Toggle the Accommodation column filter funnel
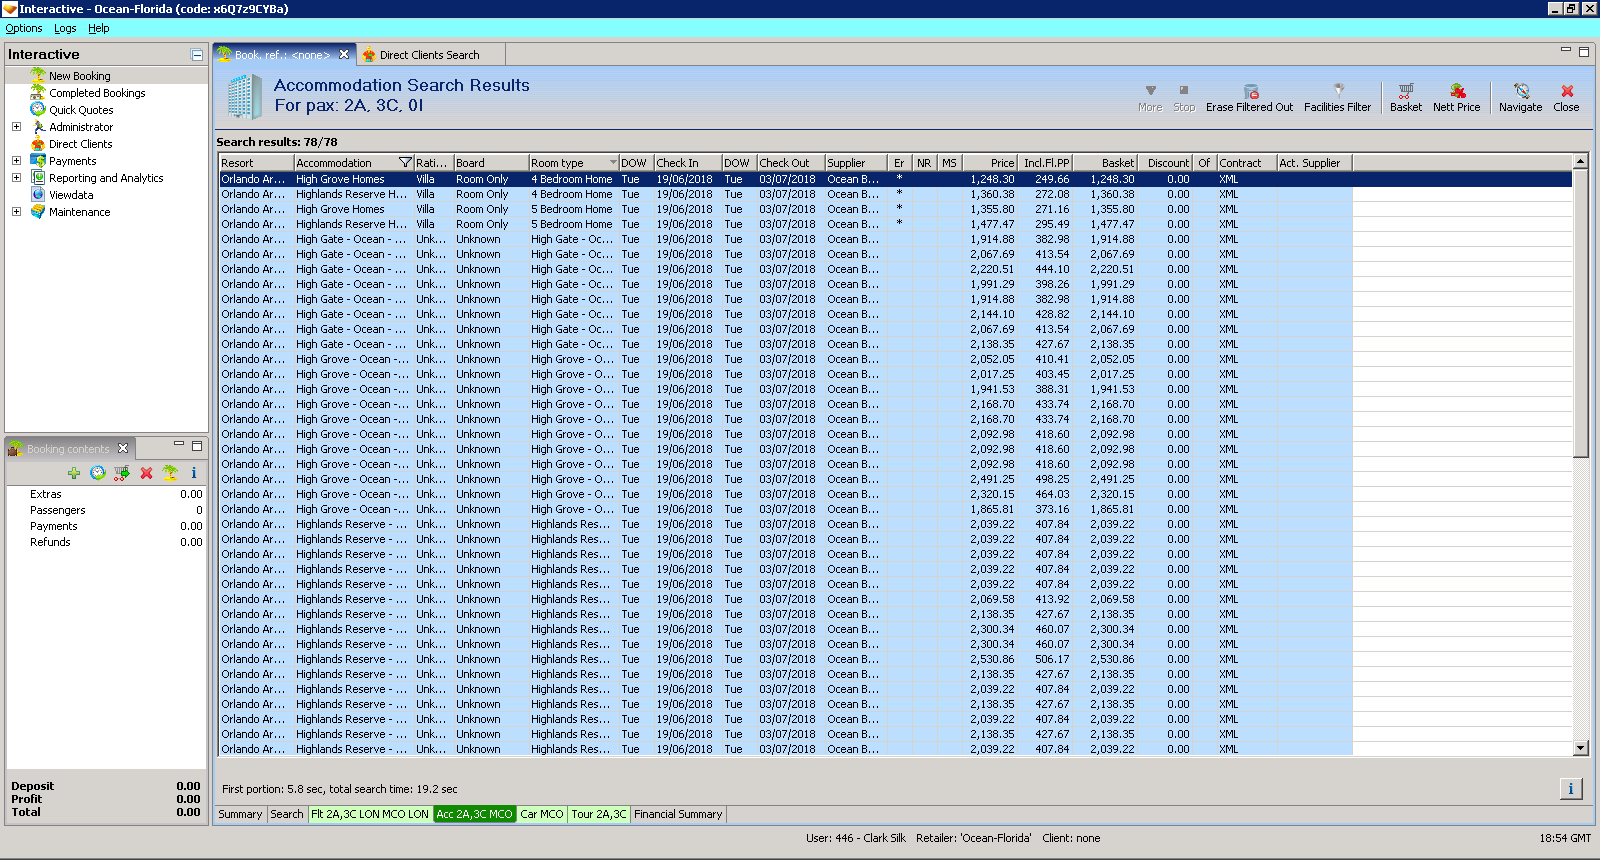The width and height of the screenshot is (1600, 860). [405, 163]
